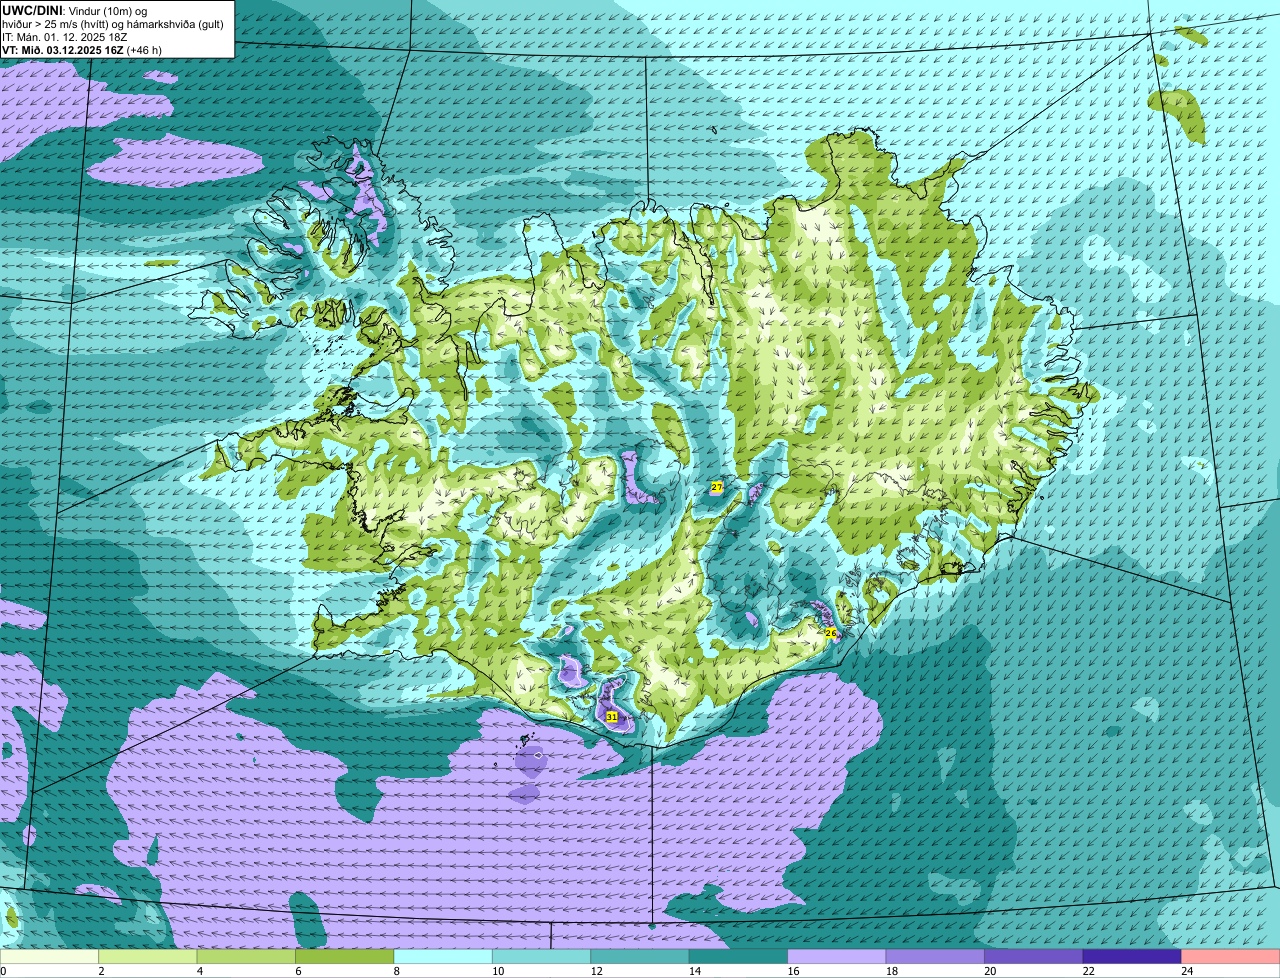This screenshot has height=978, width=1280.
Task: Click the 0–2 m/s pale yellow legend swatch
Action: 51,957
